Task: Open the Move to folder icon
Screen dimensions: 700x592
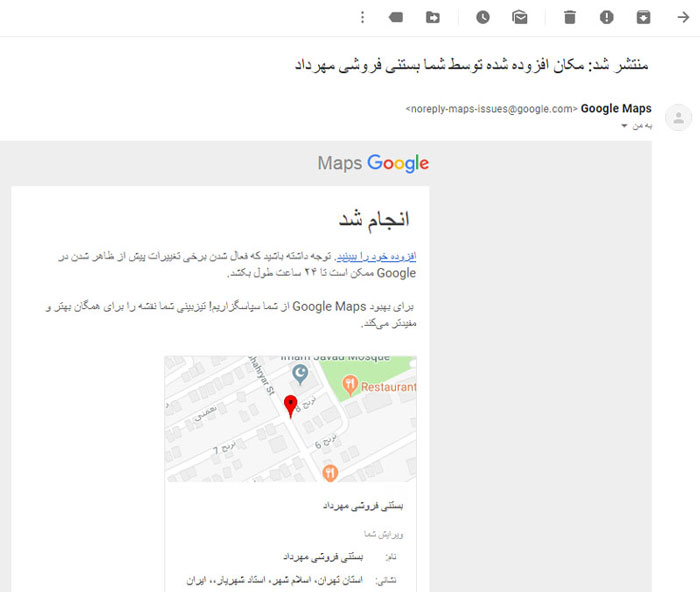Action: [433, 17]
